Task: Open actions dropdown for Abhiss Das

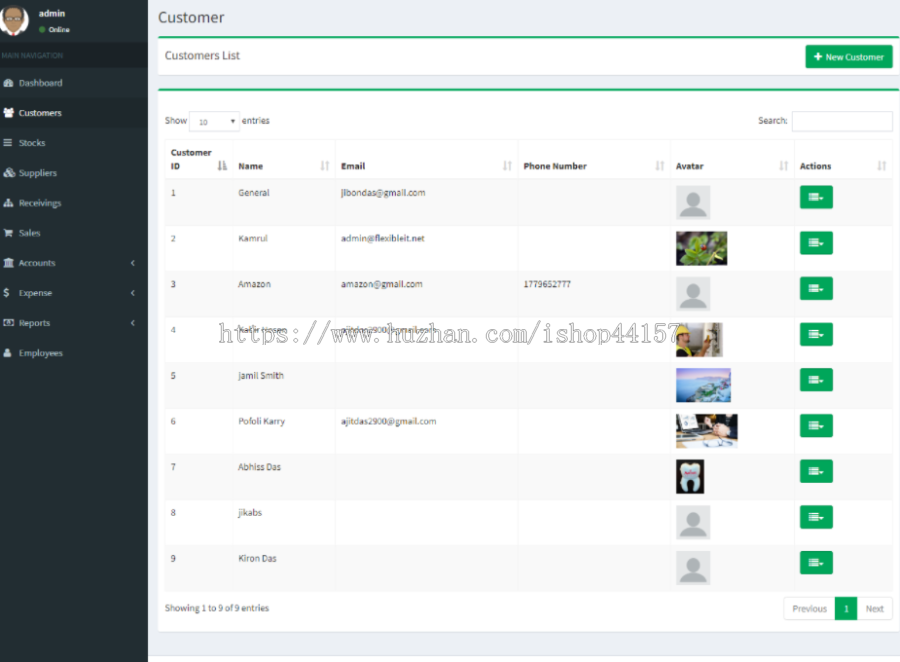Action: coord(816,471)
